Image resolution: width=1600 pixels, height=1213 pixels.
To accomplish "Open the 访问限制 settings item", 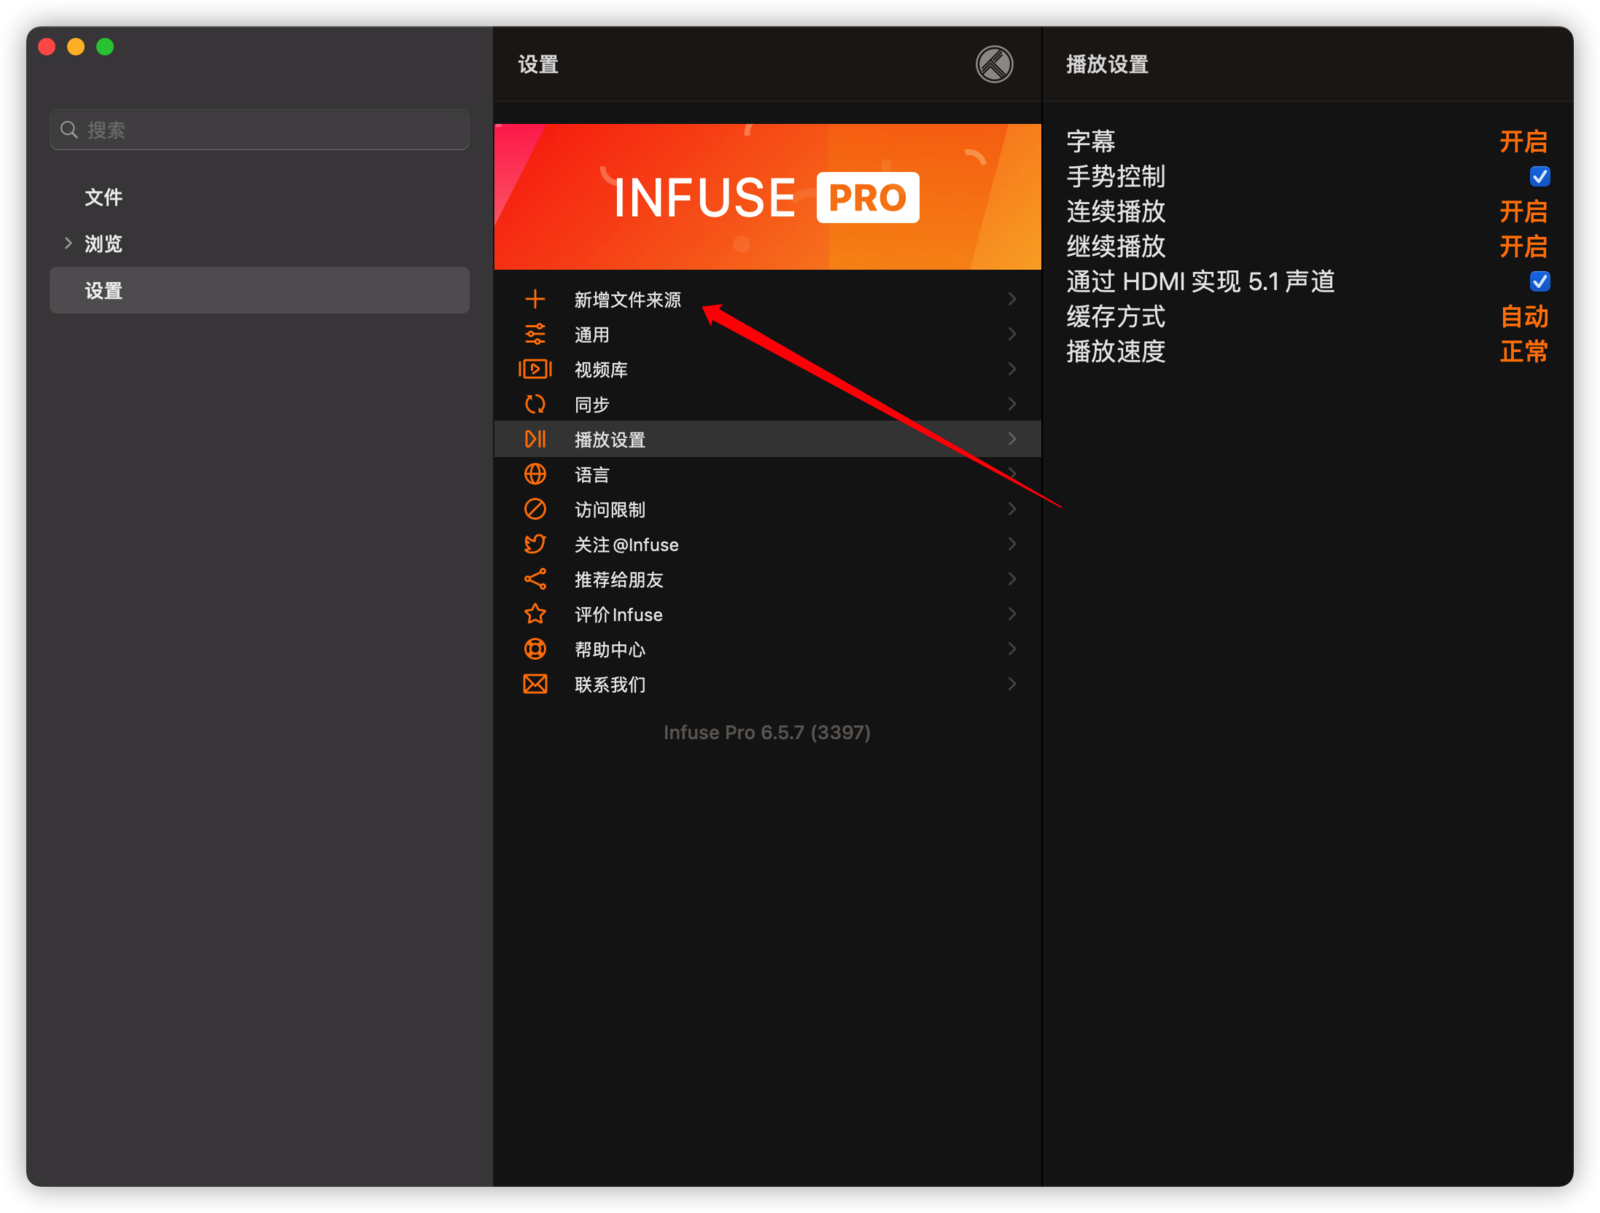I will pyautogui.click(x=767, y=509).
